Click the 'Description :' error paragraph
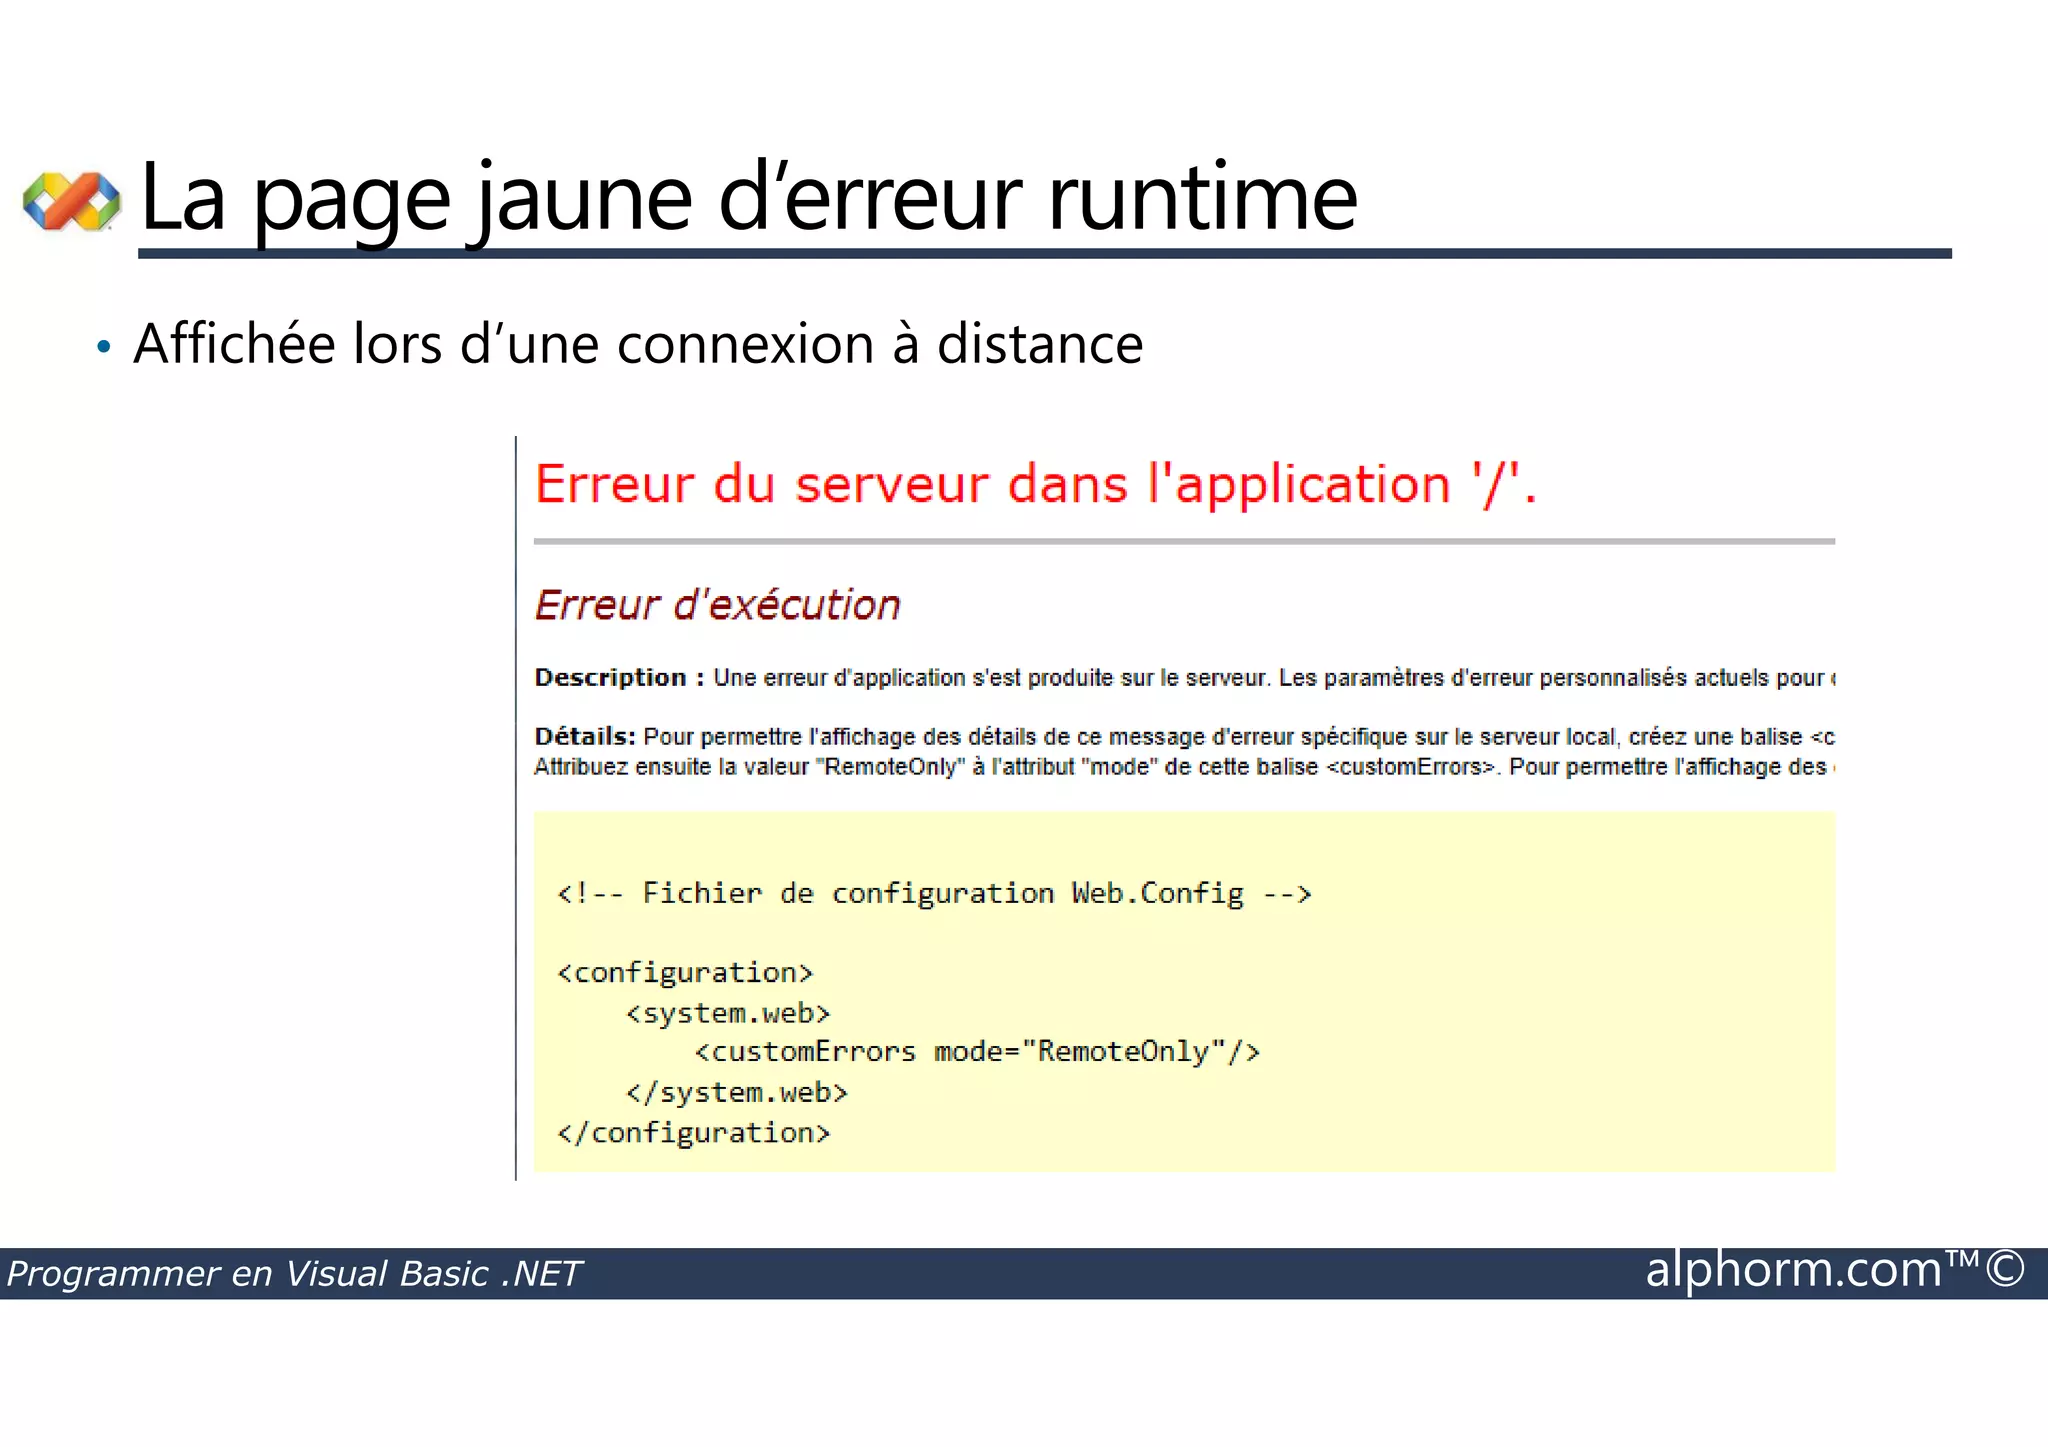This screenshot has height=1447, width=2048. pyautogui.click(x=1185, y=678)
